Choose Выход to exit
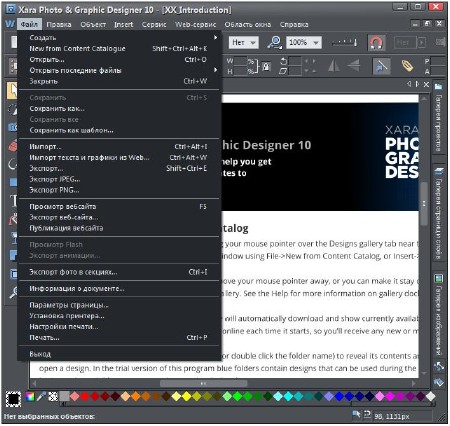450x426 pixels. [118, 354]
